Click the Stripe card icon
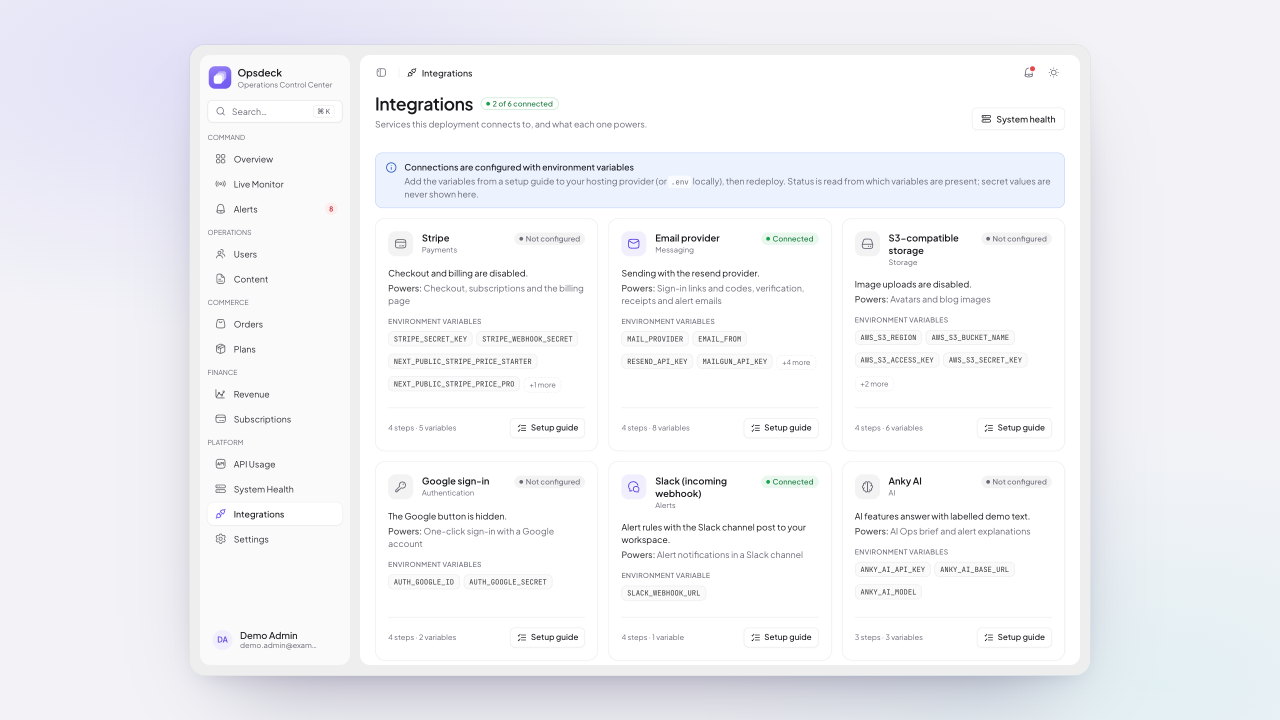The width and height of the screenshot is (1280, 720). tap(401, 244)
